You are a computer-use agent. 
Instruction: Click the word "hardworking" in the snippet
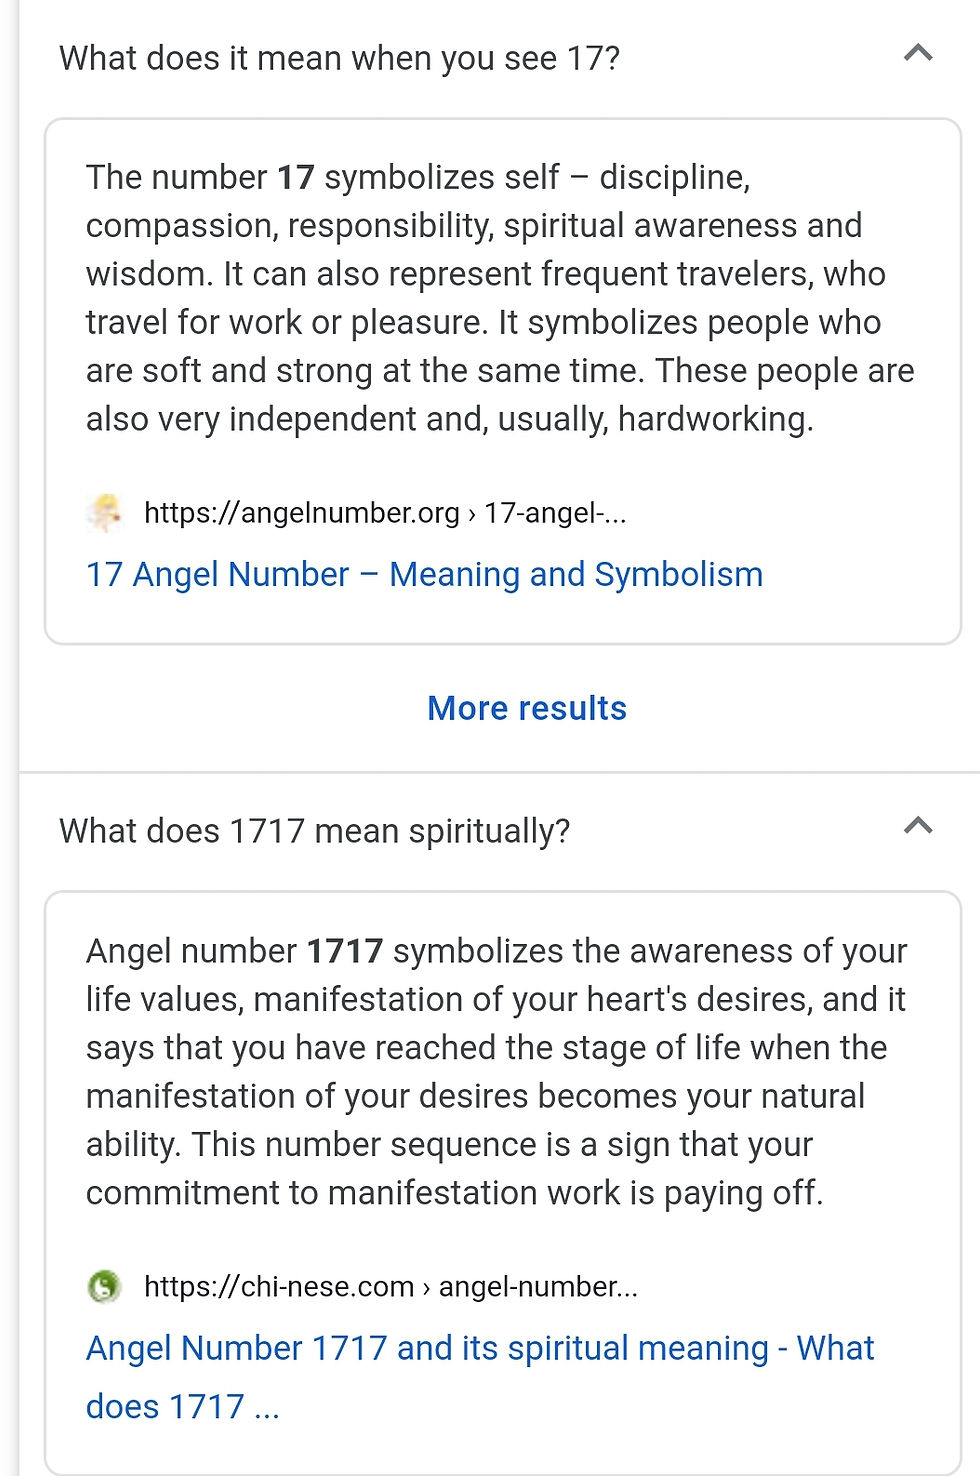pos(711,419)
